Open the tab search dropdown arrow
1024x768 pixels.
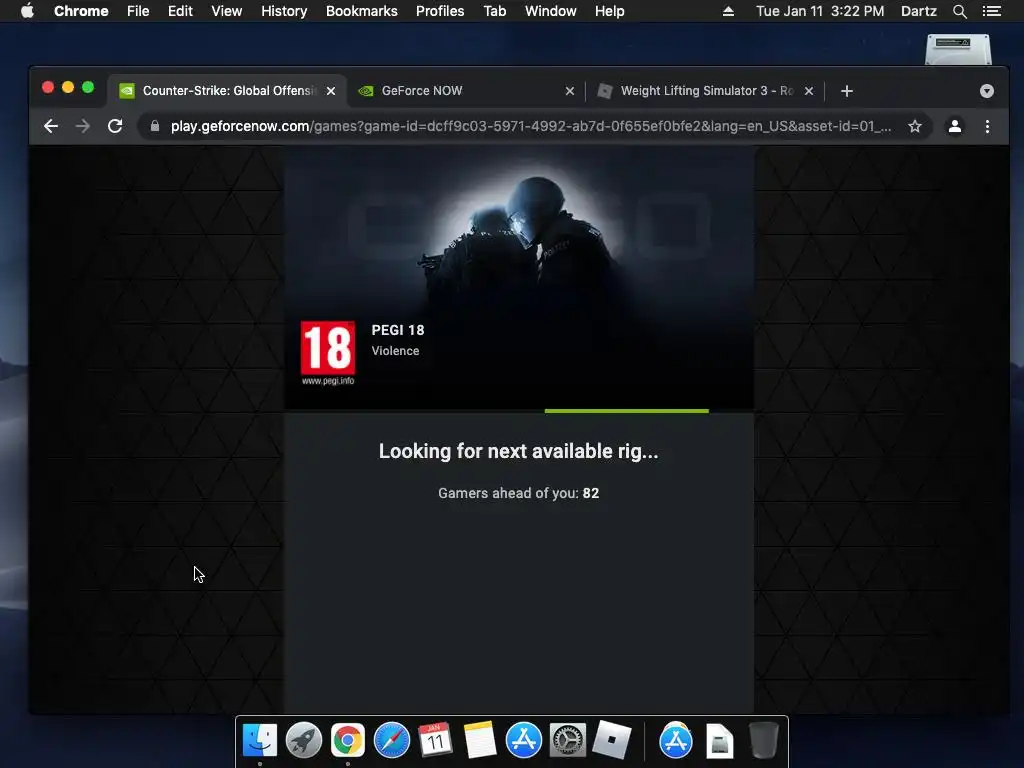(987, 91)
